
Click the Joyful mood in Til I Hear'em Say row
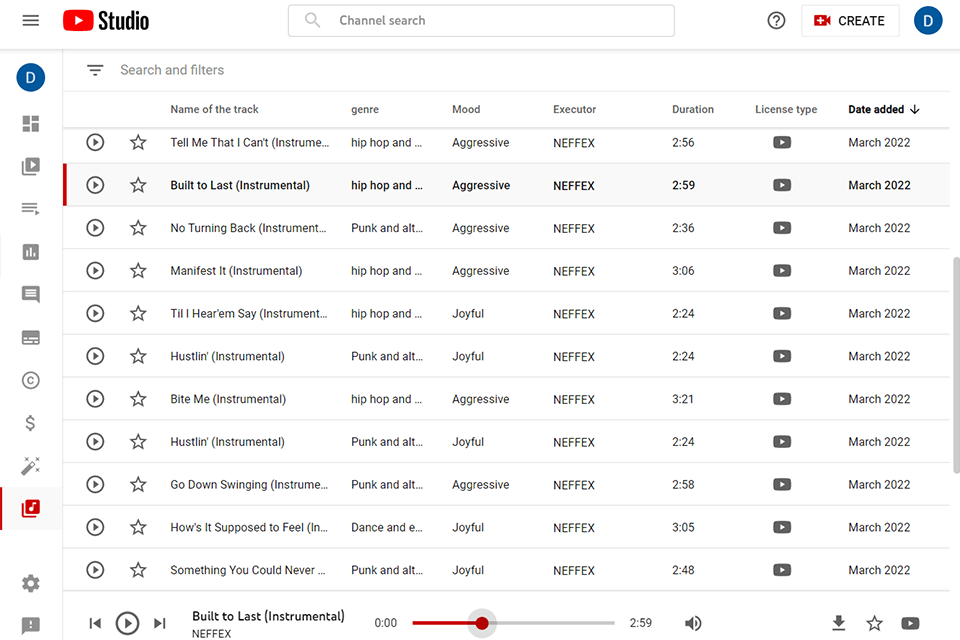468,314
